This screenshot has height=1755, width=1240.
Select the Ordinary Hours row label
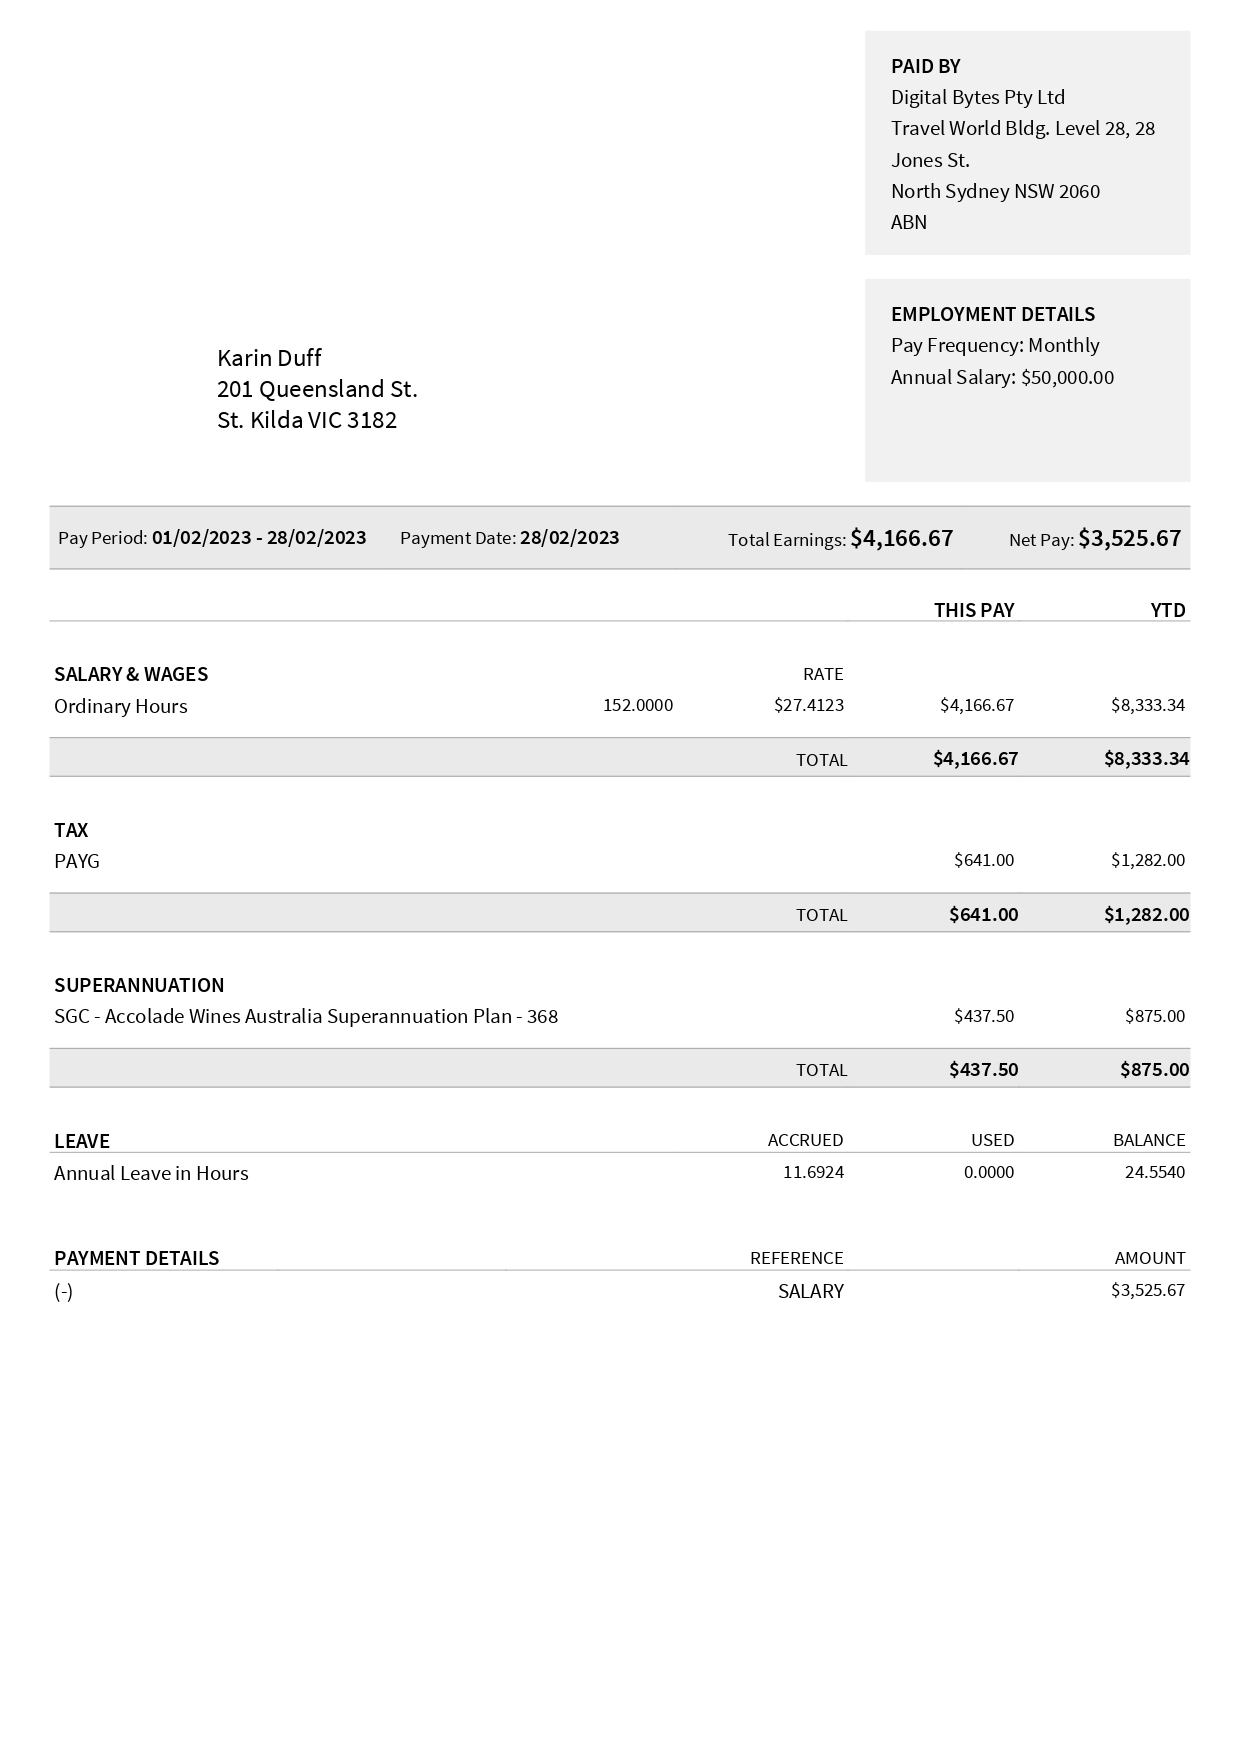click(121, 706)
